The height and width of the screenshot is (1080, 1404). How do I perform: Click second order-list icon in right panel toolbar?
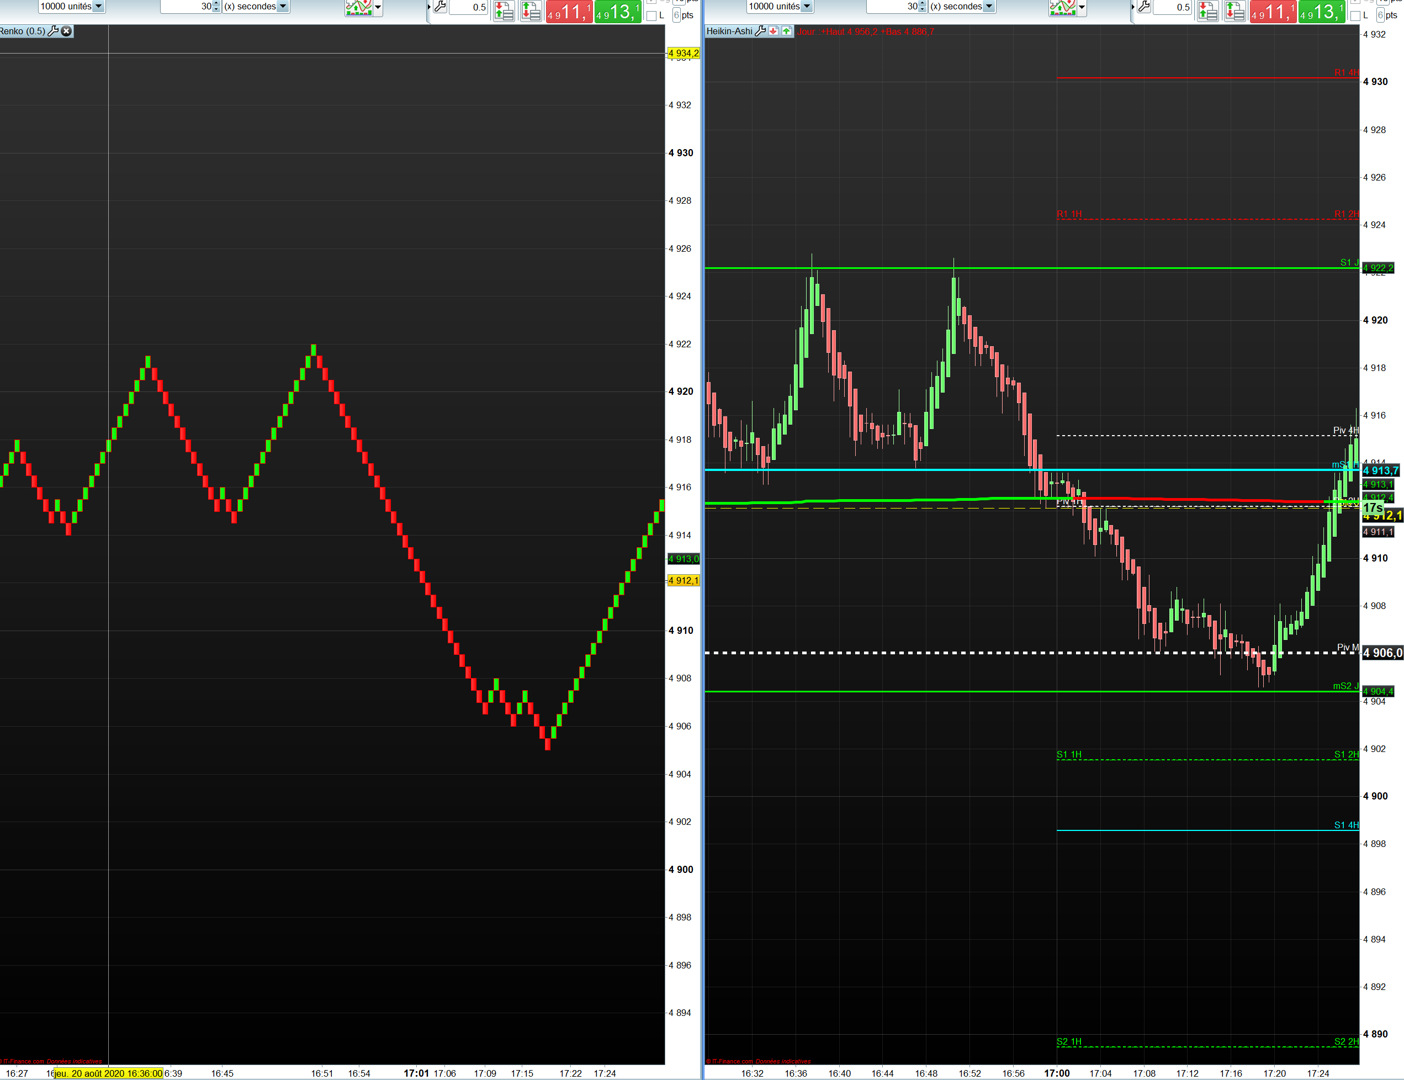[x=1235, y=11]
